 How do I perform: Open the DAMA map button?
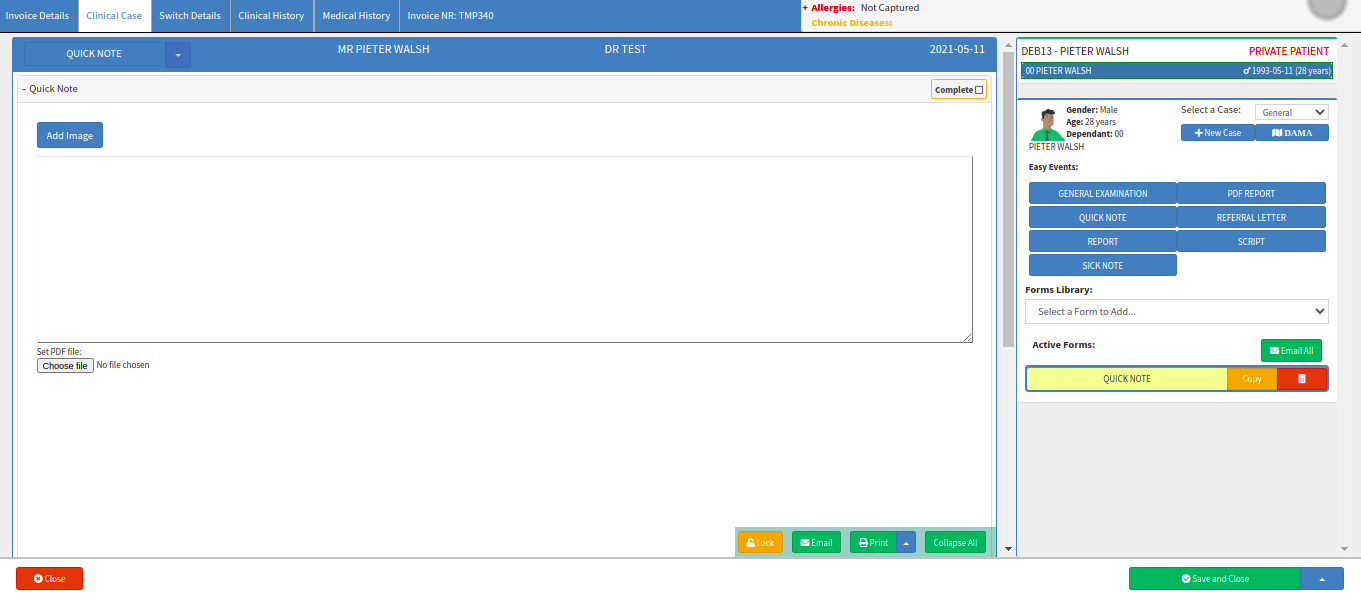pyautogui.click(x=1291, y=133)
